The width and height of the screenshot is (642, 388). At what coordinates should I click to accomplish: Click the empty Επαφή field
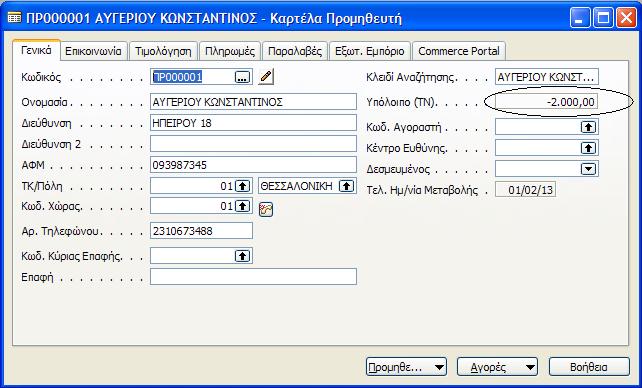[253, 277]
